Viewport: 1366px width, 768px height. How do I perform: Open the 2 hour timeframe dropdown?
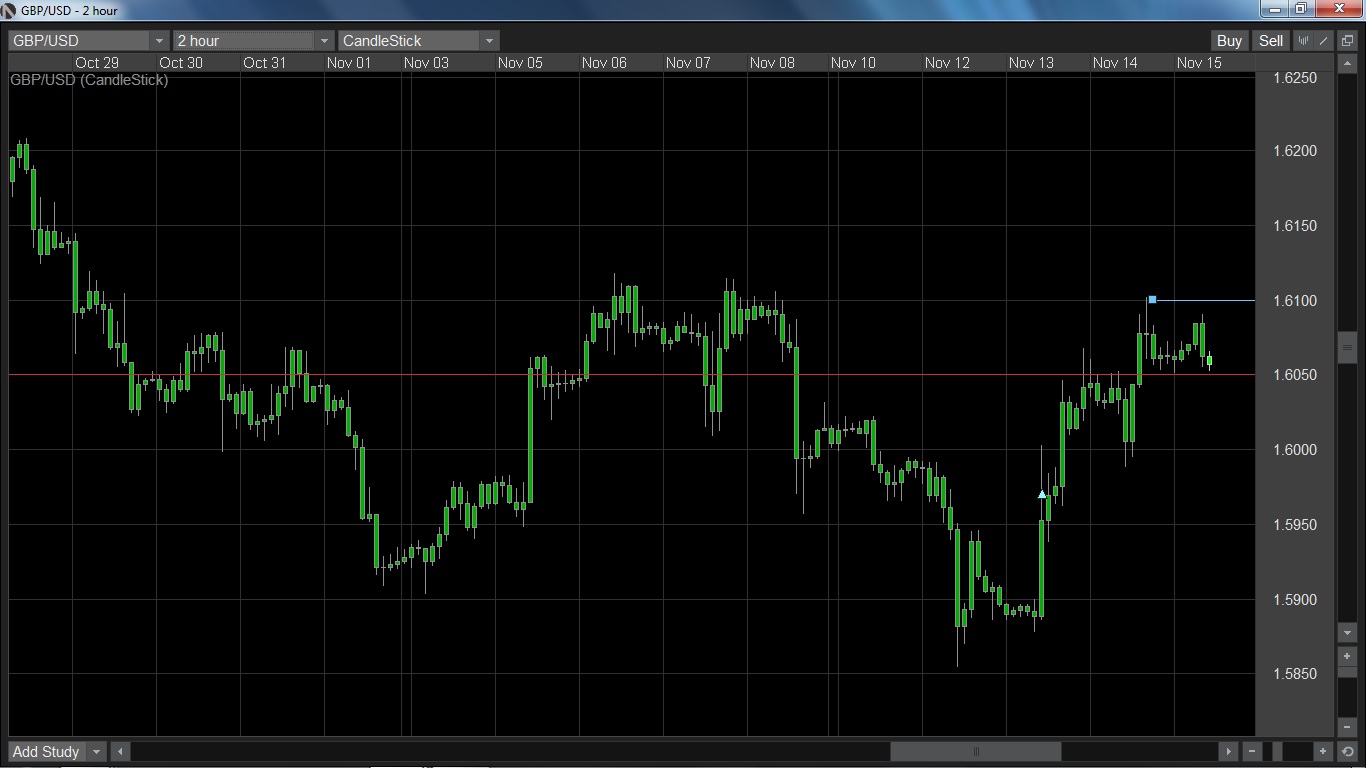click(253, 40)
